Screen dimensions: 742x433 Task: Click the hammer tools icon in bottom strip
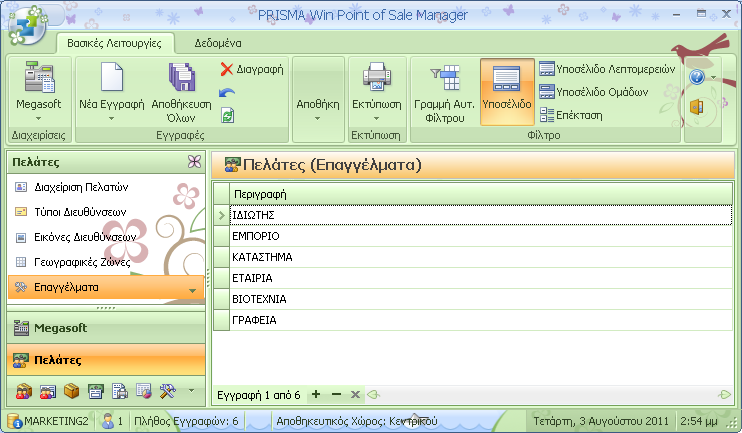point(168,391)
